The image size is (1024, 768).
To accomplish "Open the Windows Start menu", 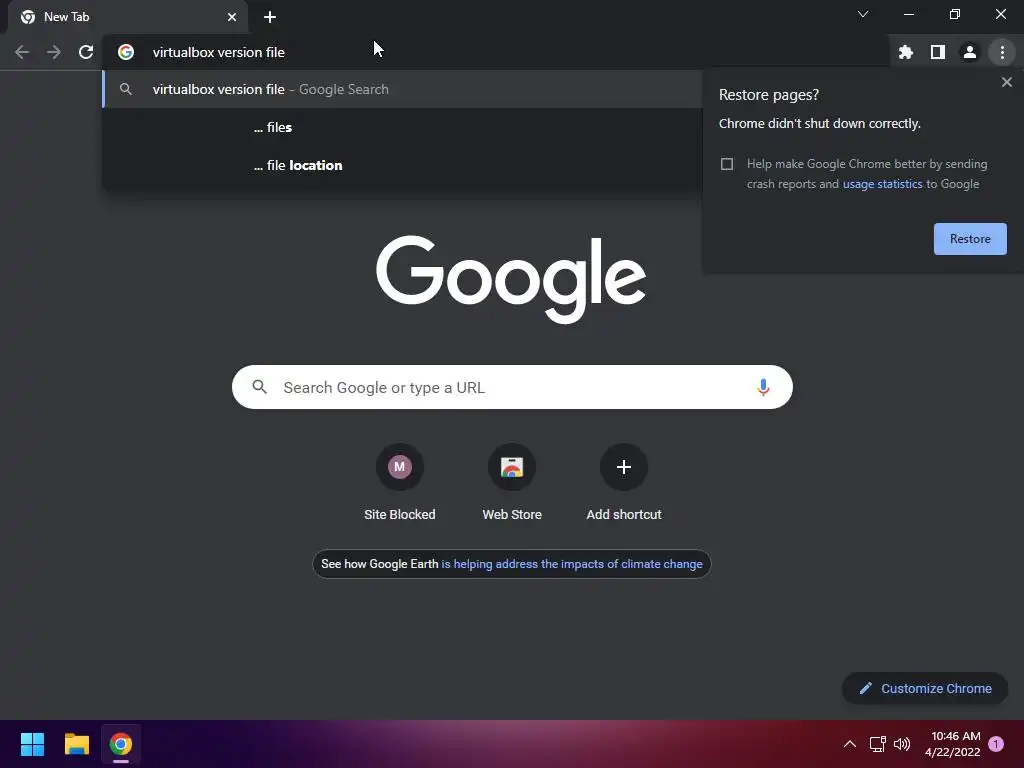I will tap(32, 744).
